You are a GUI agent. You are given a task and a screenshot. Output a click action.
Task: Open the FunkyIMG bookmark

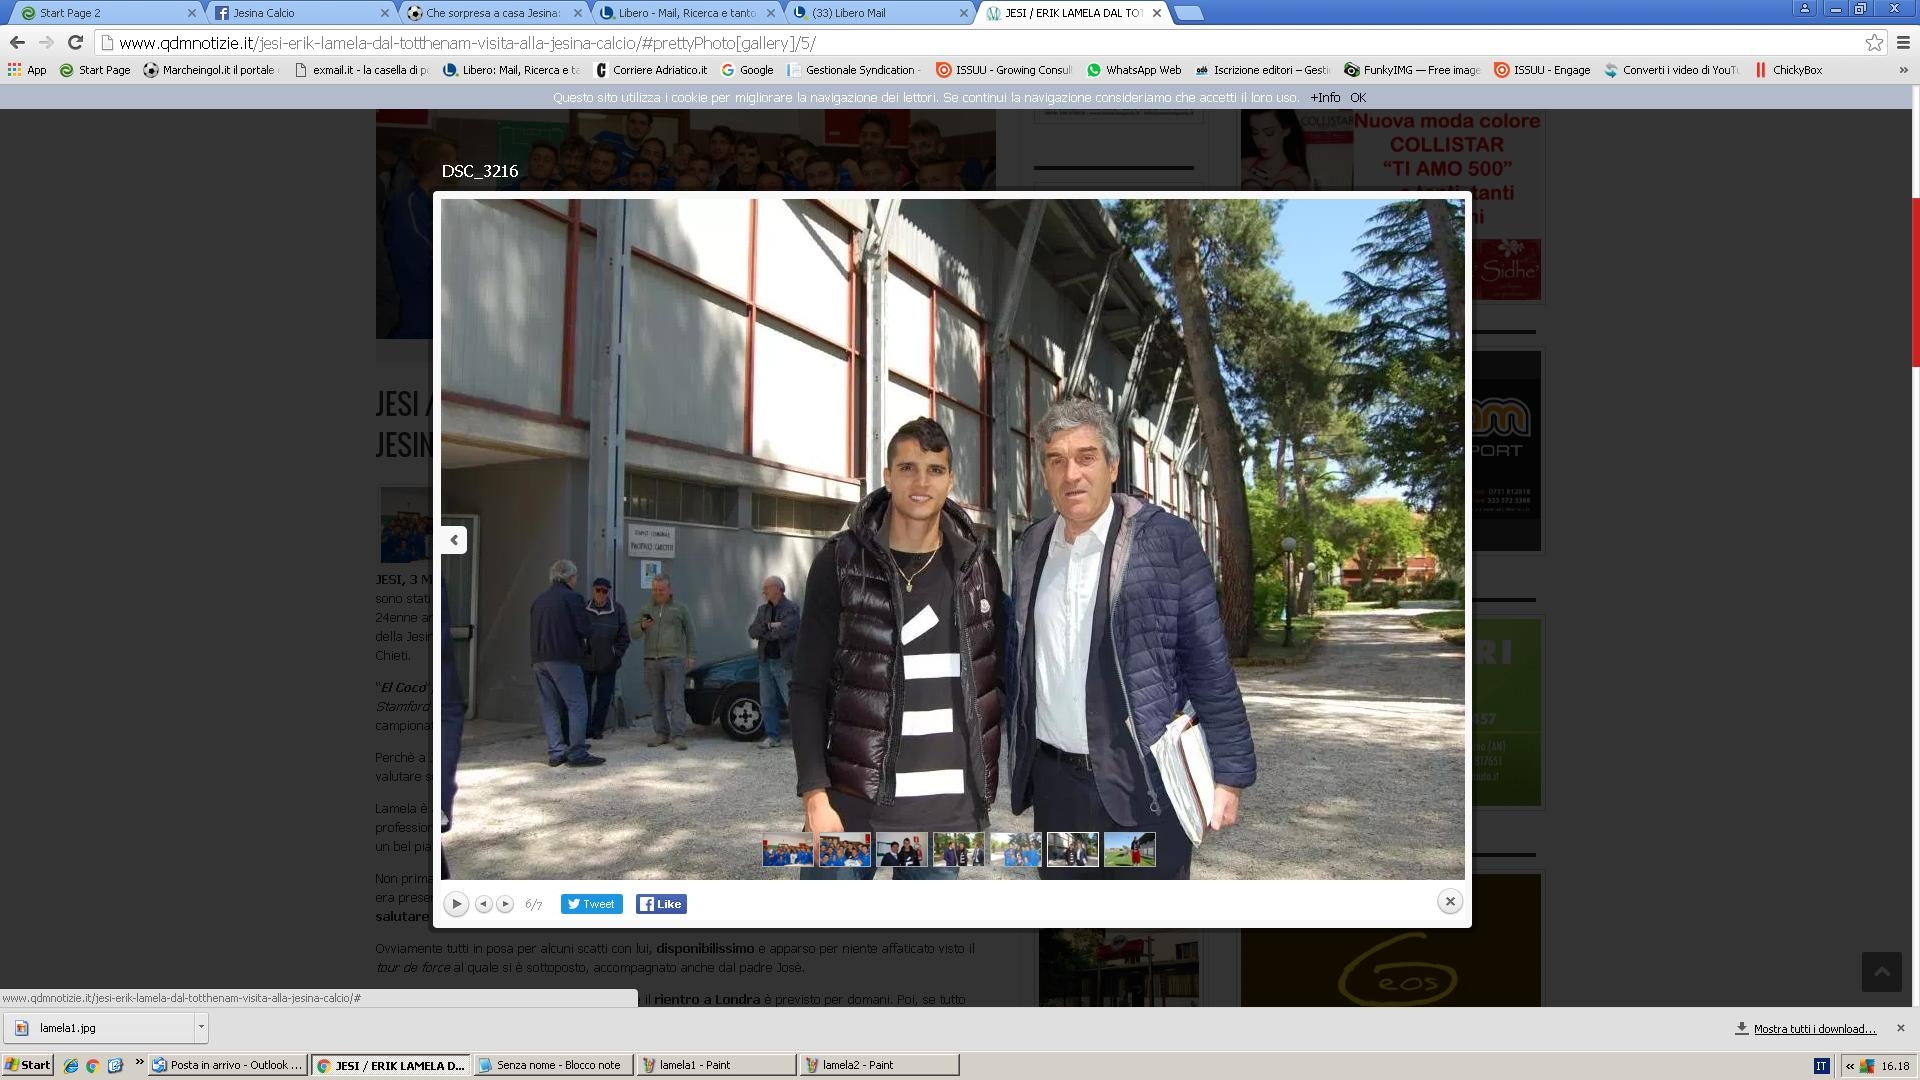point(1412,70)
